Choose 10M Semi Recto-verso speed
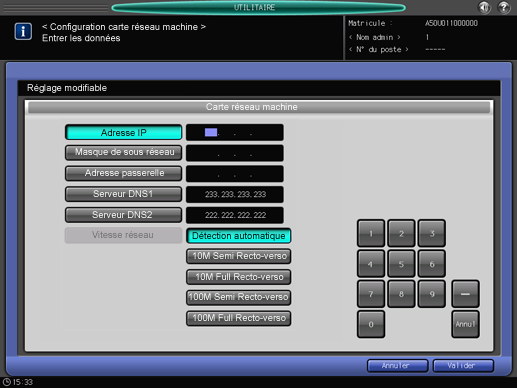The image size is (517, 388). click(239, 256)
